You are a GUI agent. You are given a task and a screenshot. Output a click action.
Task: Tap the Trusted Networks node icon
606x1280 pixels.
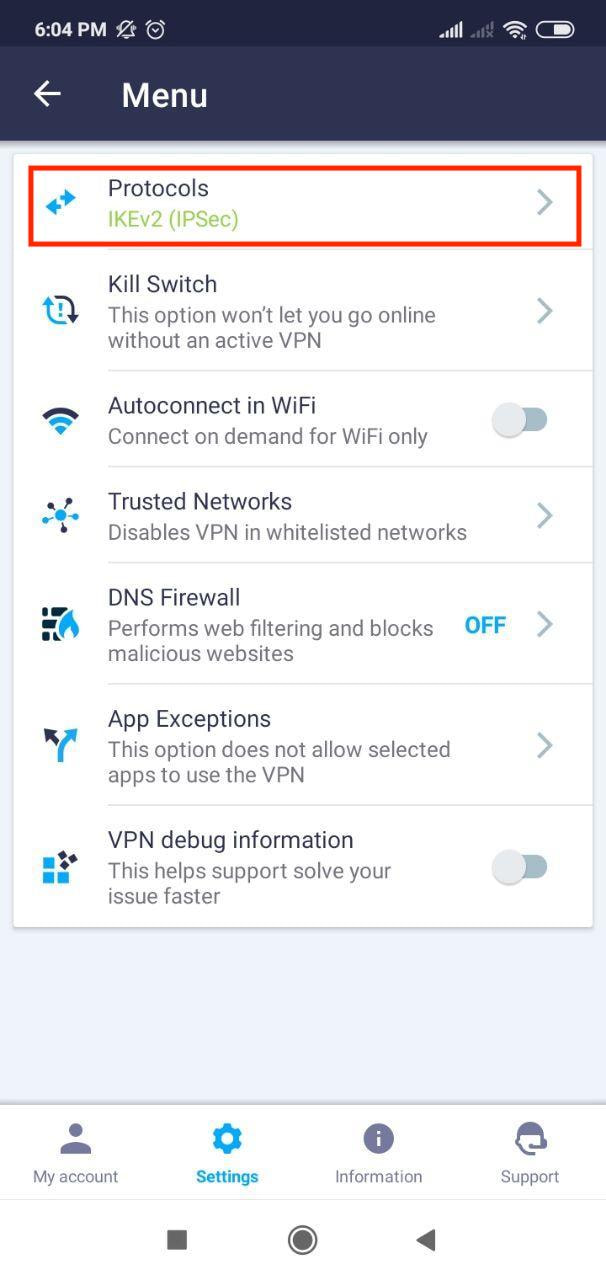tap(61, 515)
